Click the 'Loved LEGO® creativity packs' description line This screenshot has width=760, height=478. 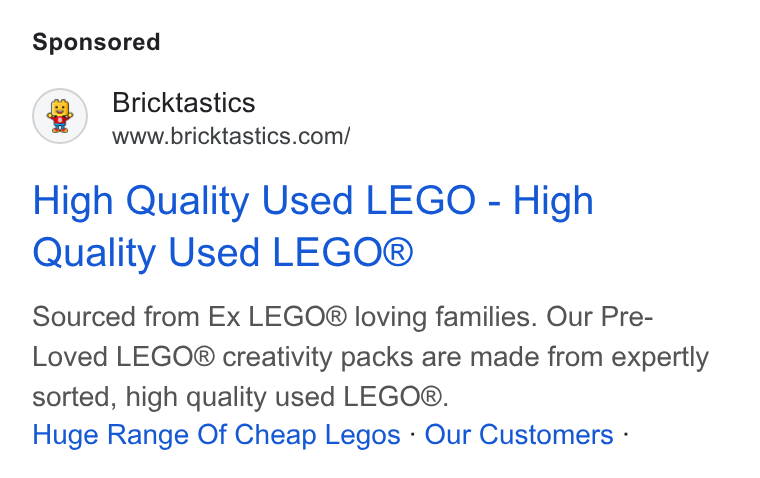click(x=370, y=358)
